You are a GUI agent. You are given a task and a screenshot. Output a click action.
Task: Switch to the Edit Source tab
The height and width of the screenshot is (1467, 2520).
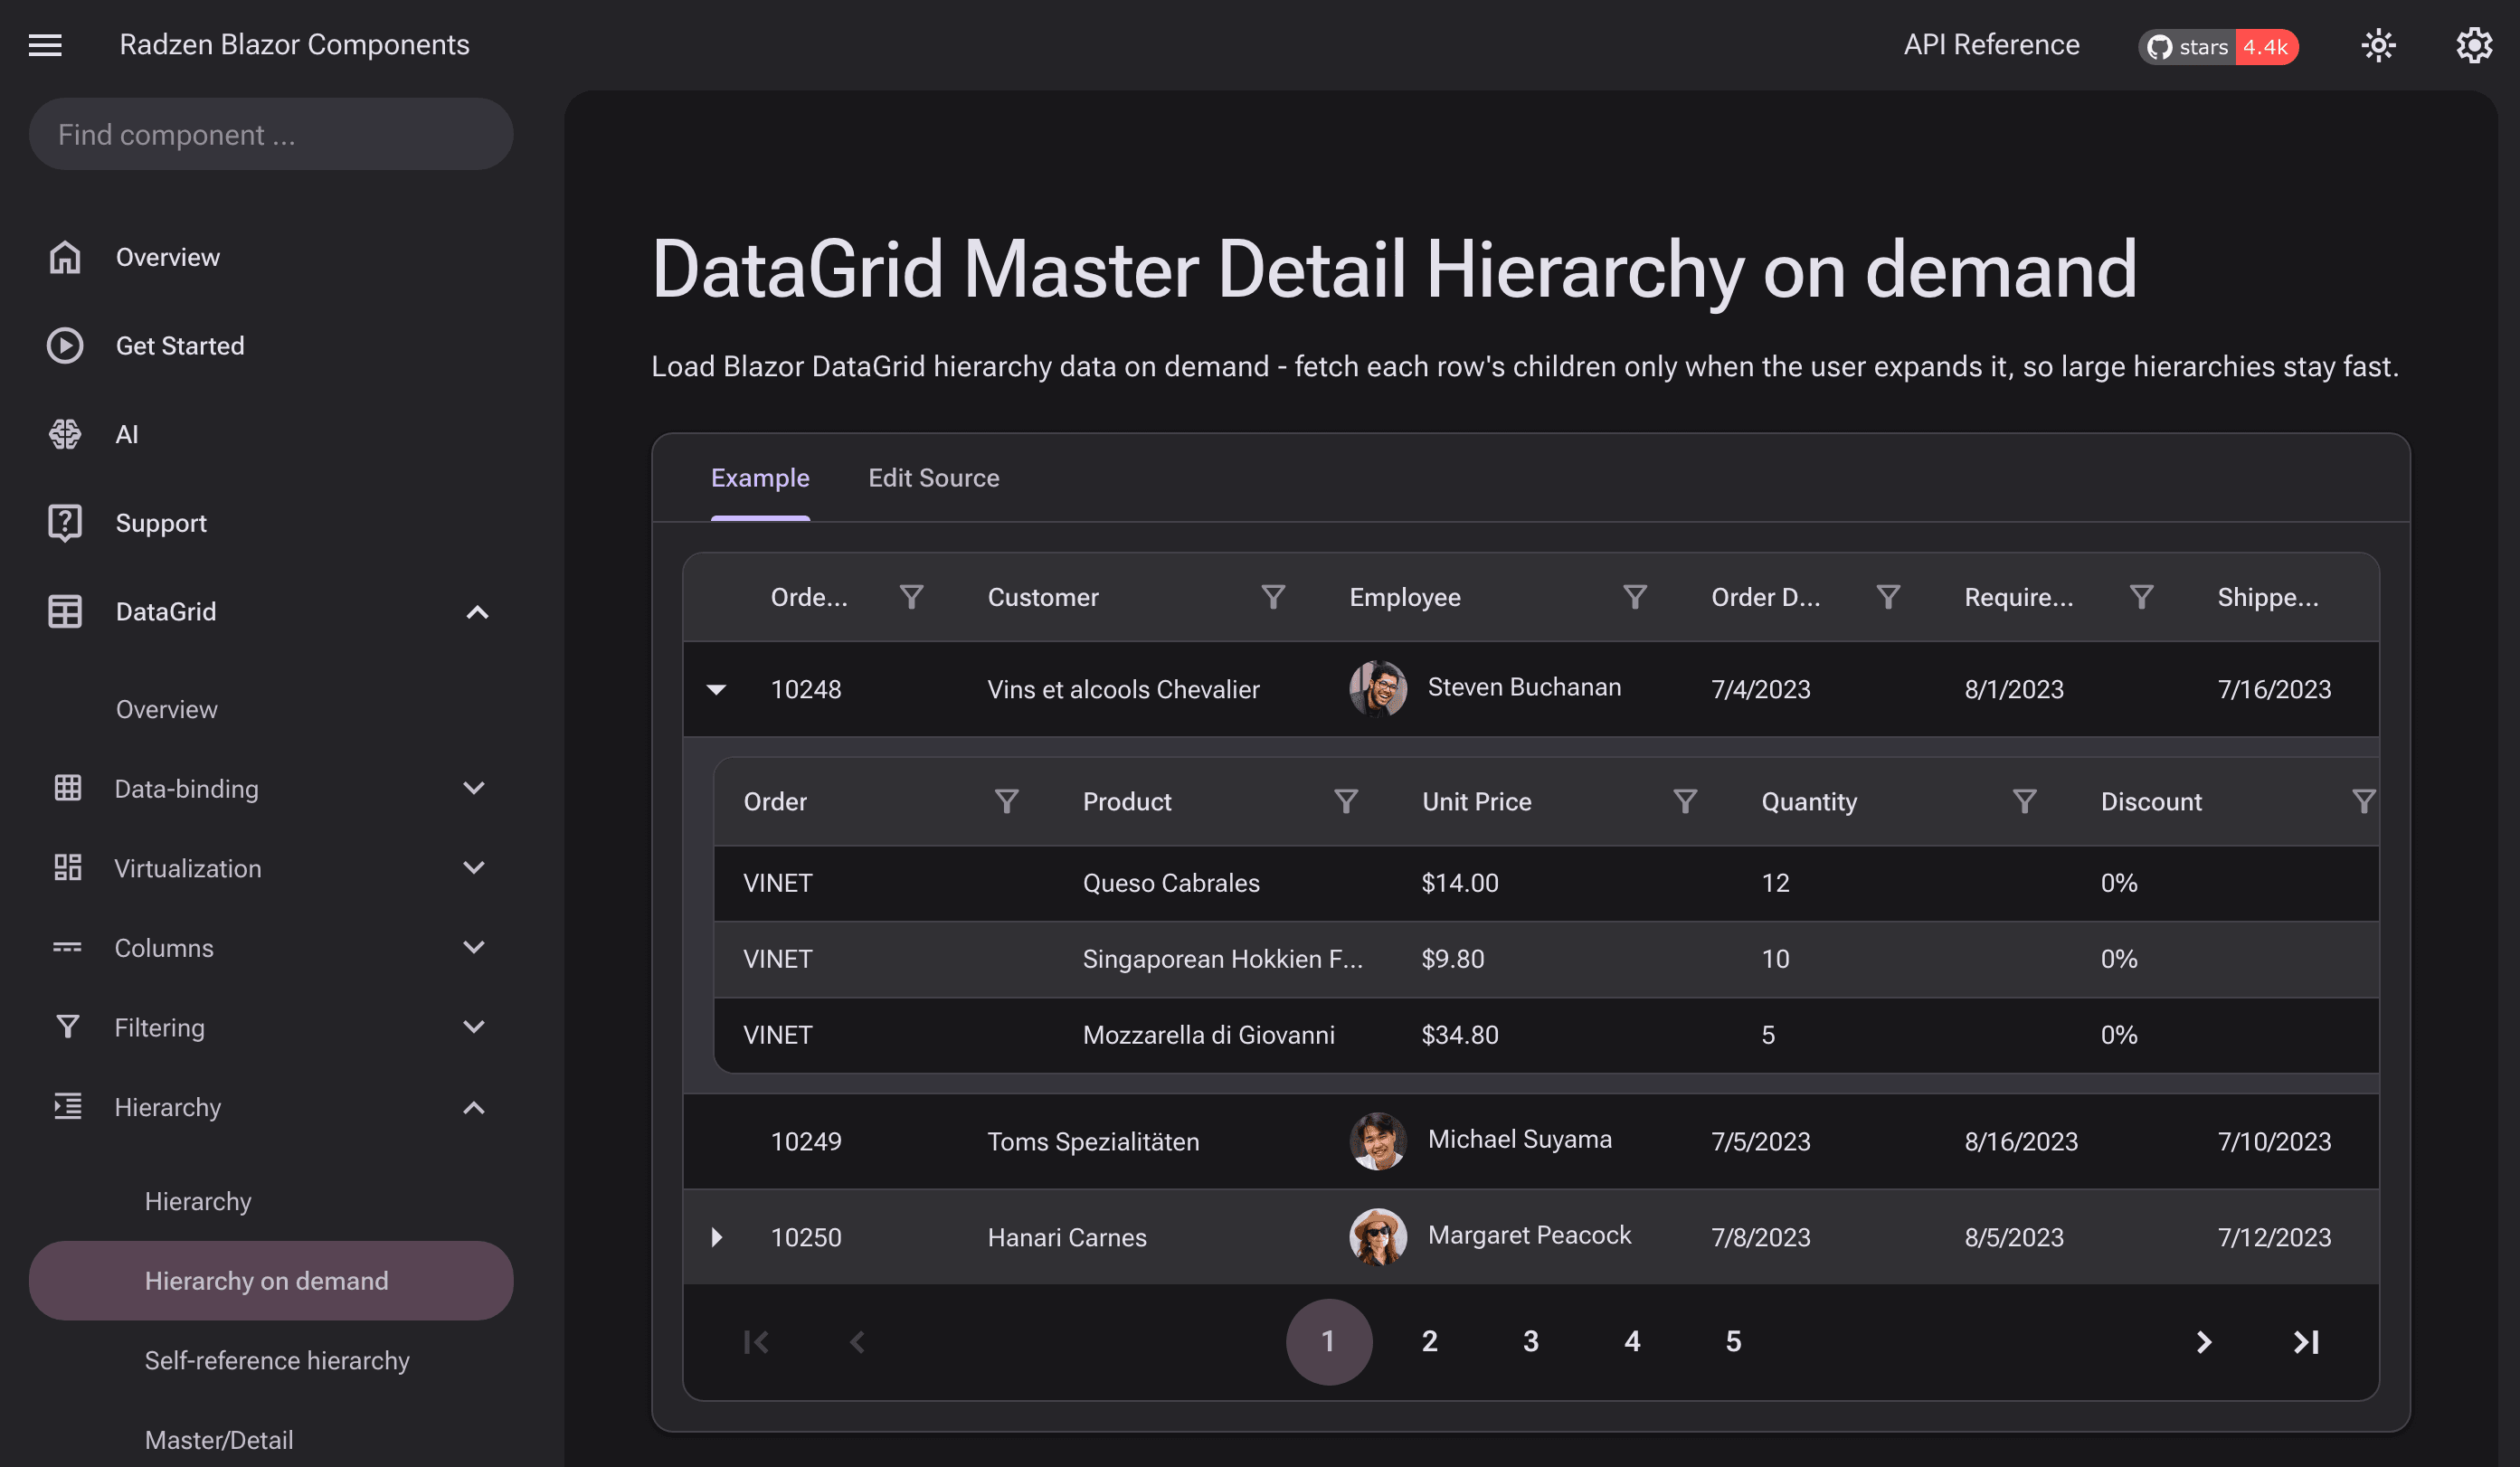pos(933,478)
